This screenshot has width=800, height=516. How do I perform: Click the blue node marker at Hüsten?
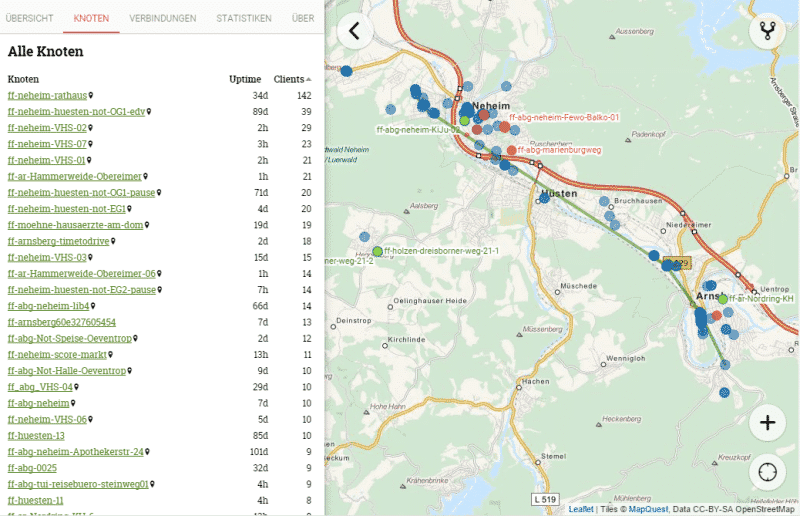pos(544,198)
